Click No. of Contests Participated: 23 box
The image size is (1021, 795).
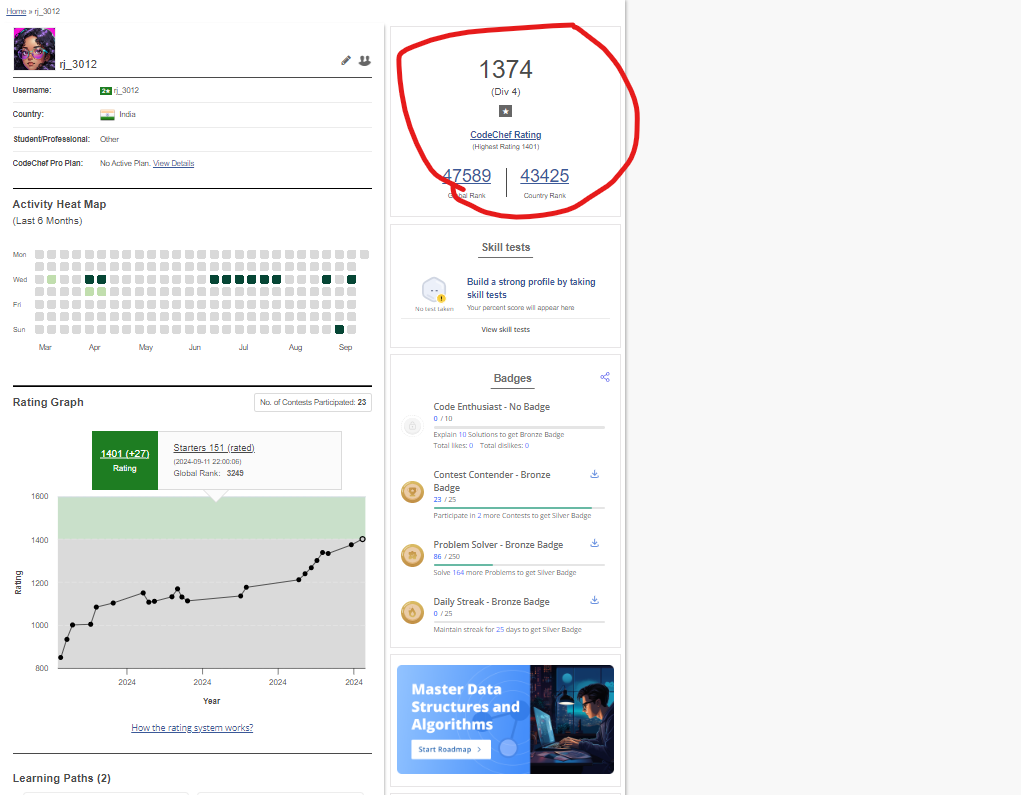pyautogui.click(x=313, y=402)
